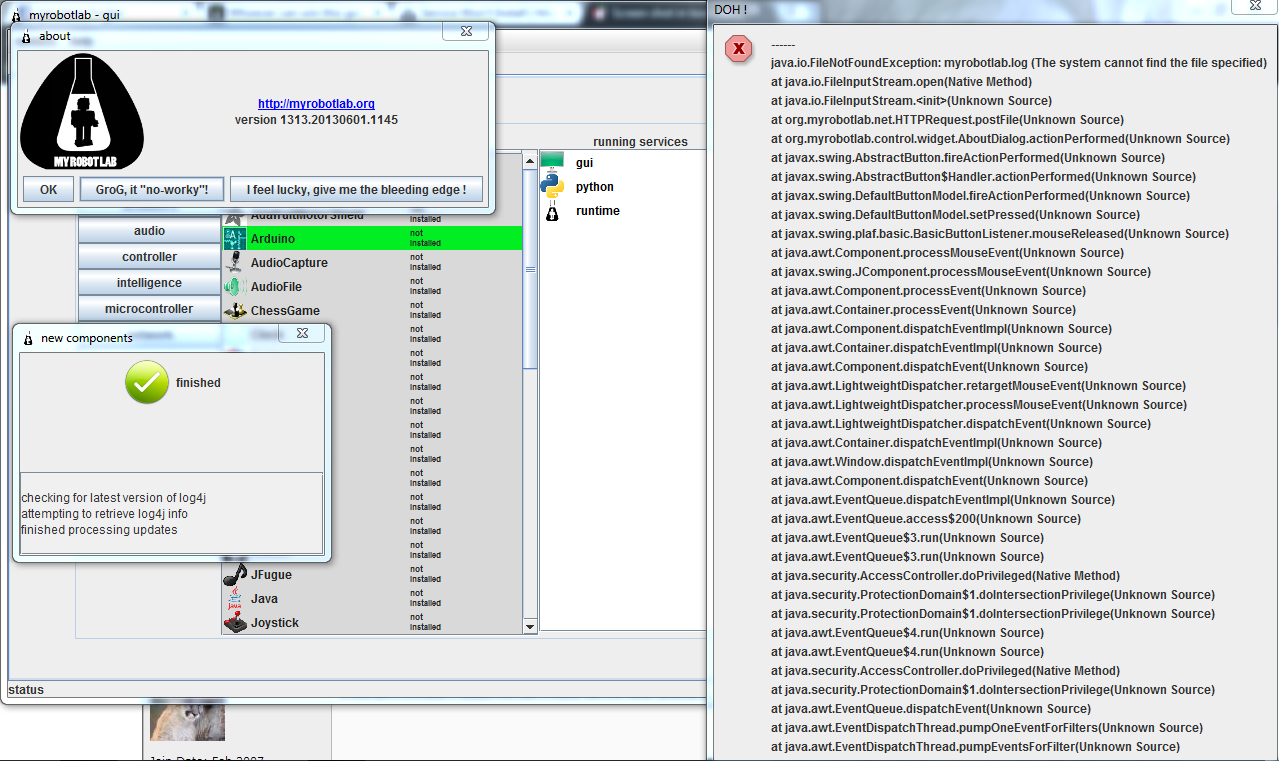This screenshot has height=761, width=1279.
Task: Click "not installed" status in Arduino row
Action: (x=425, y=238)
